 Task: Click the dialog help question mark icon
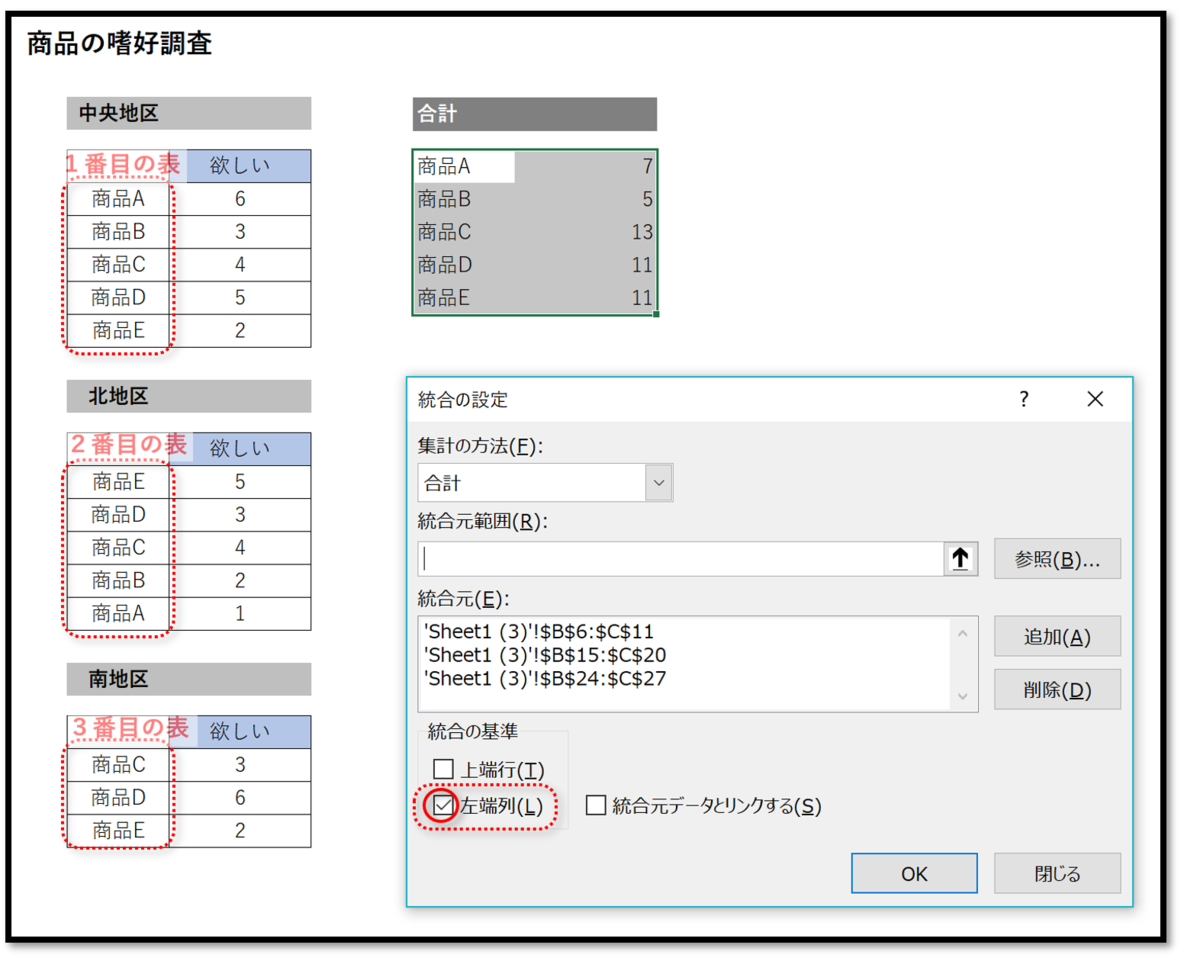pyautogui.click(x=1023, y=399)
